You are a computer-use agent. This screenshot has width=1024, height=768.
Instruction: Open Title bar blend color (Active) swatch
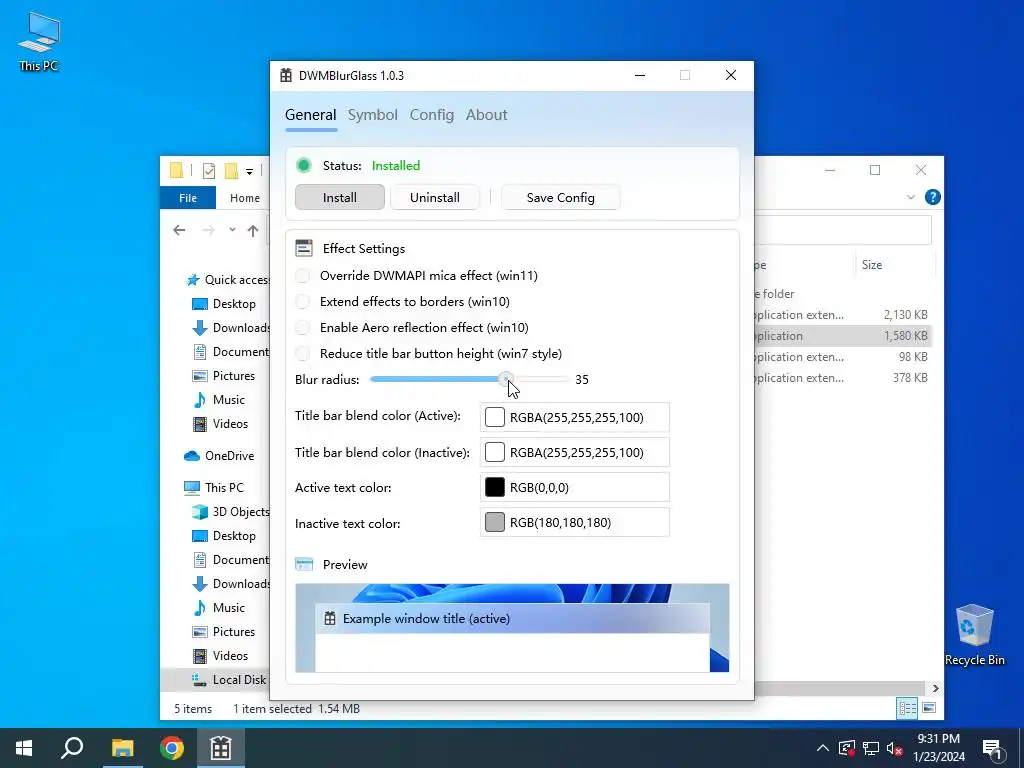tap(494, 417)
